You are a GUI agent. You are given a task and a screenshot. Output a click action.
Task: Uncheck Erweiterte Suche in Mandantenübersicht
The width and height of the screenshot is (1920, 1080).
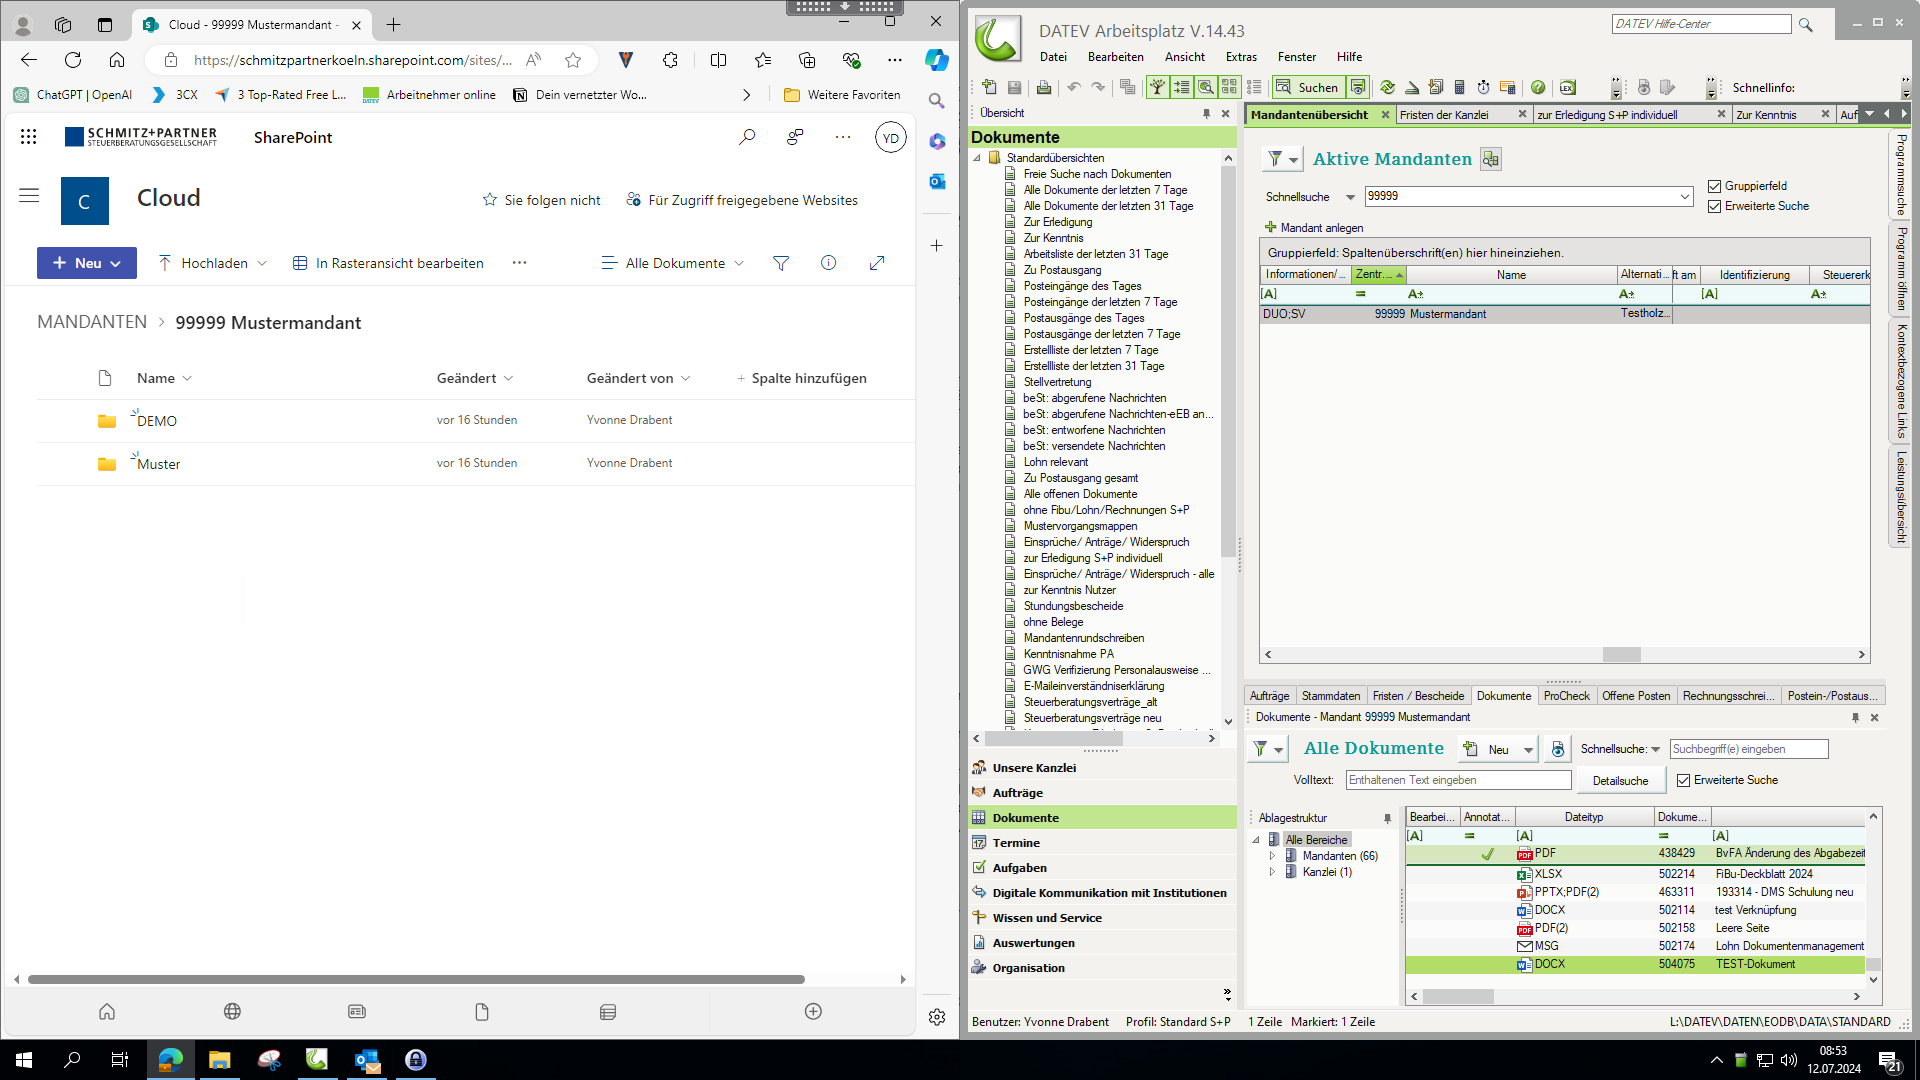point(1715,206)
